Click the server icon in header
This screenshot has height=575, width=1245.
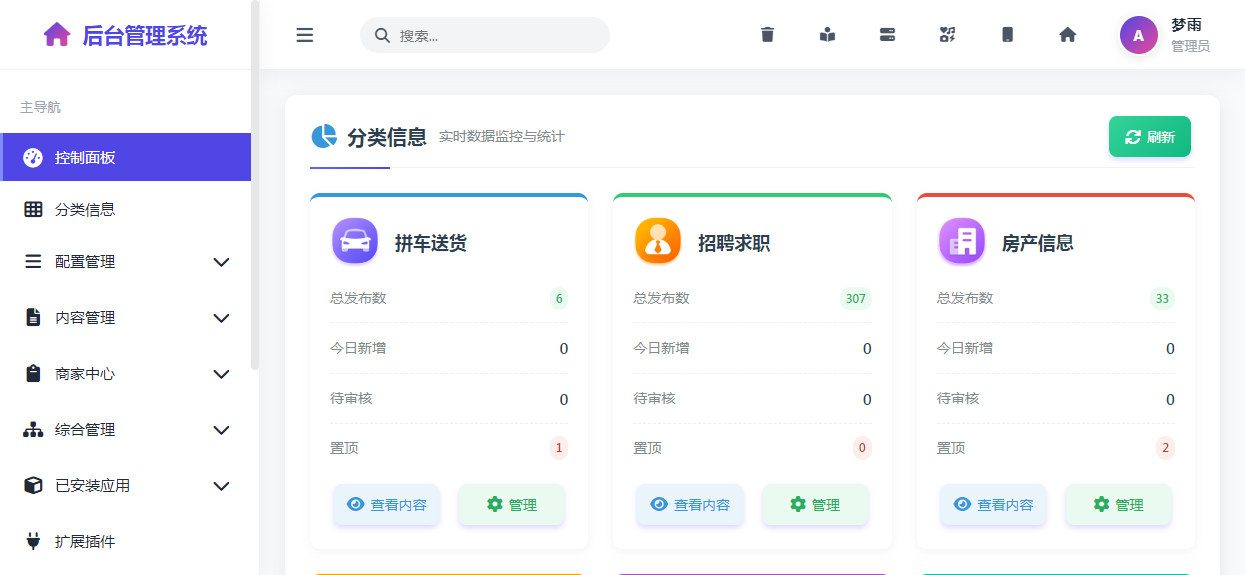coord(887,34)
